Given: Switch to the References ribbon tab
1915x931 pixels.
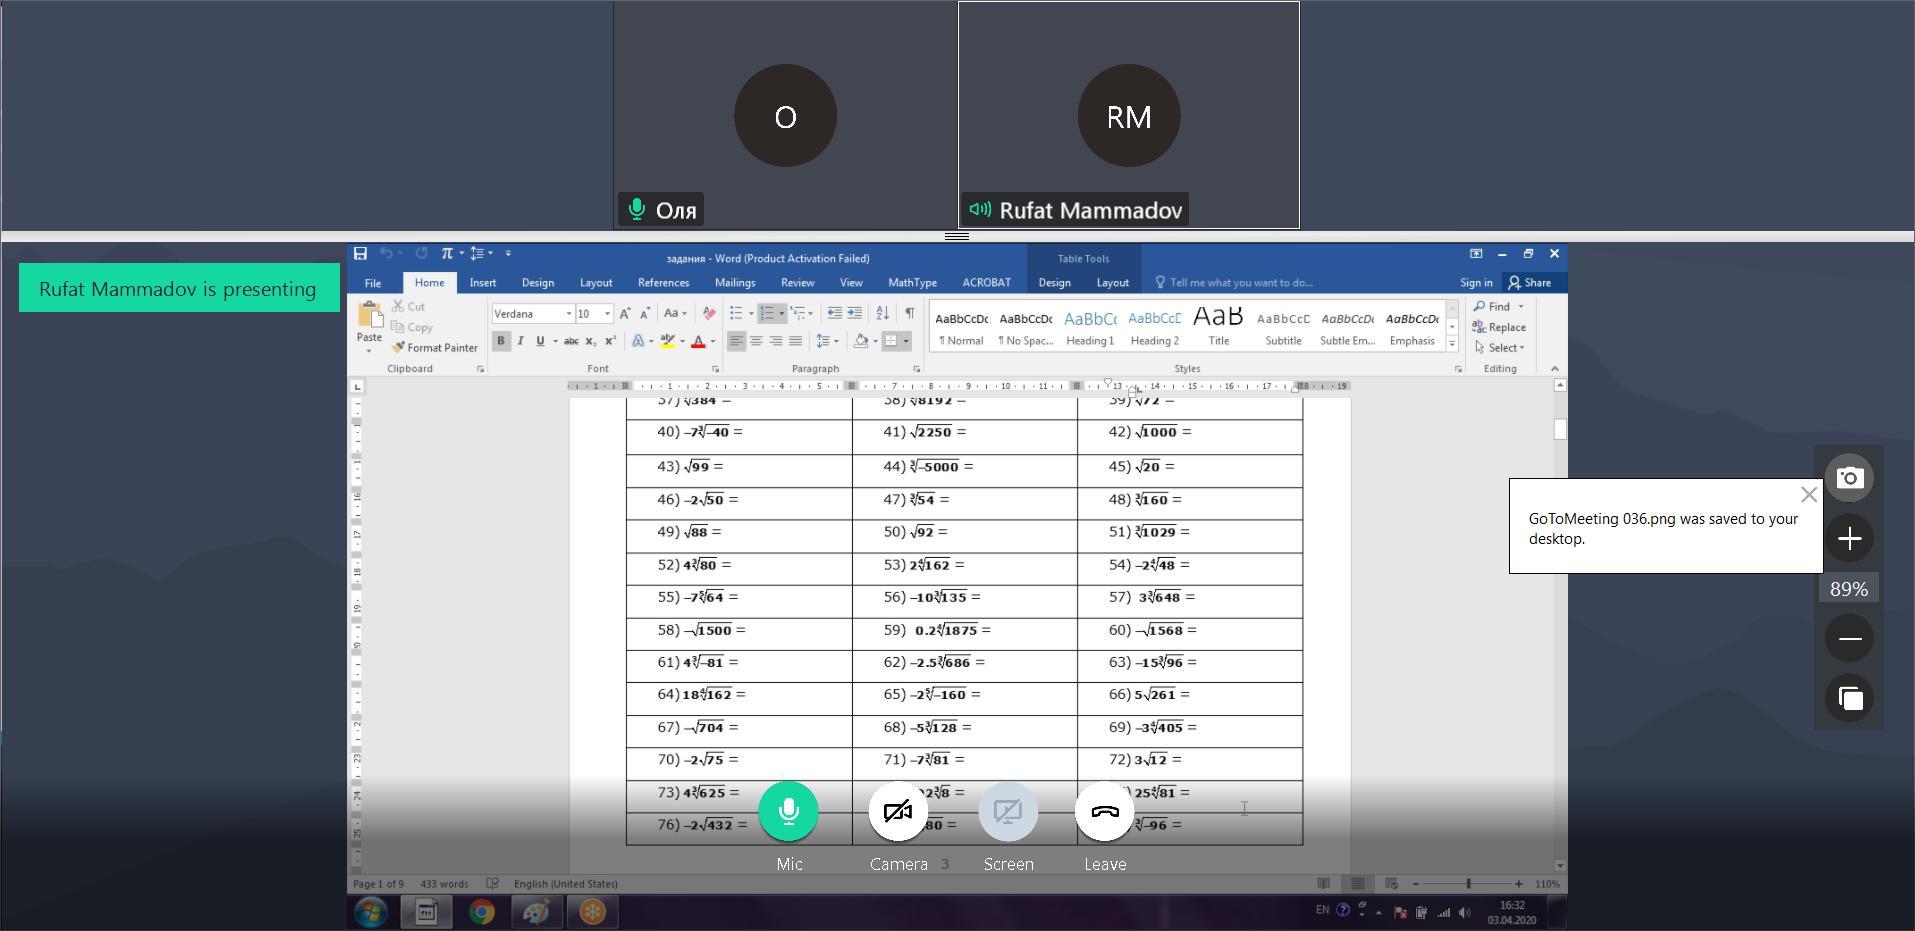Looking at the screenshot, I should coord(663,283).
